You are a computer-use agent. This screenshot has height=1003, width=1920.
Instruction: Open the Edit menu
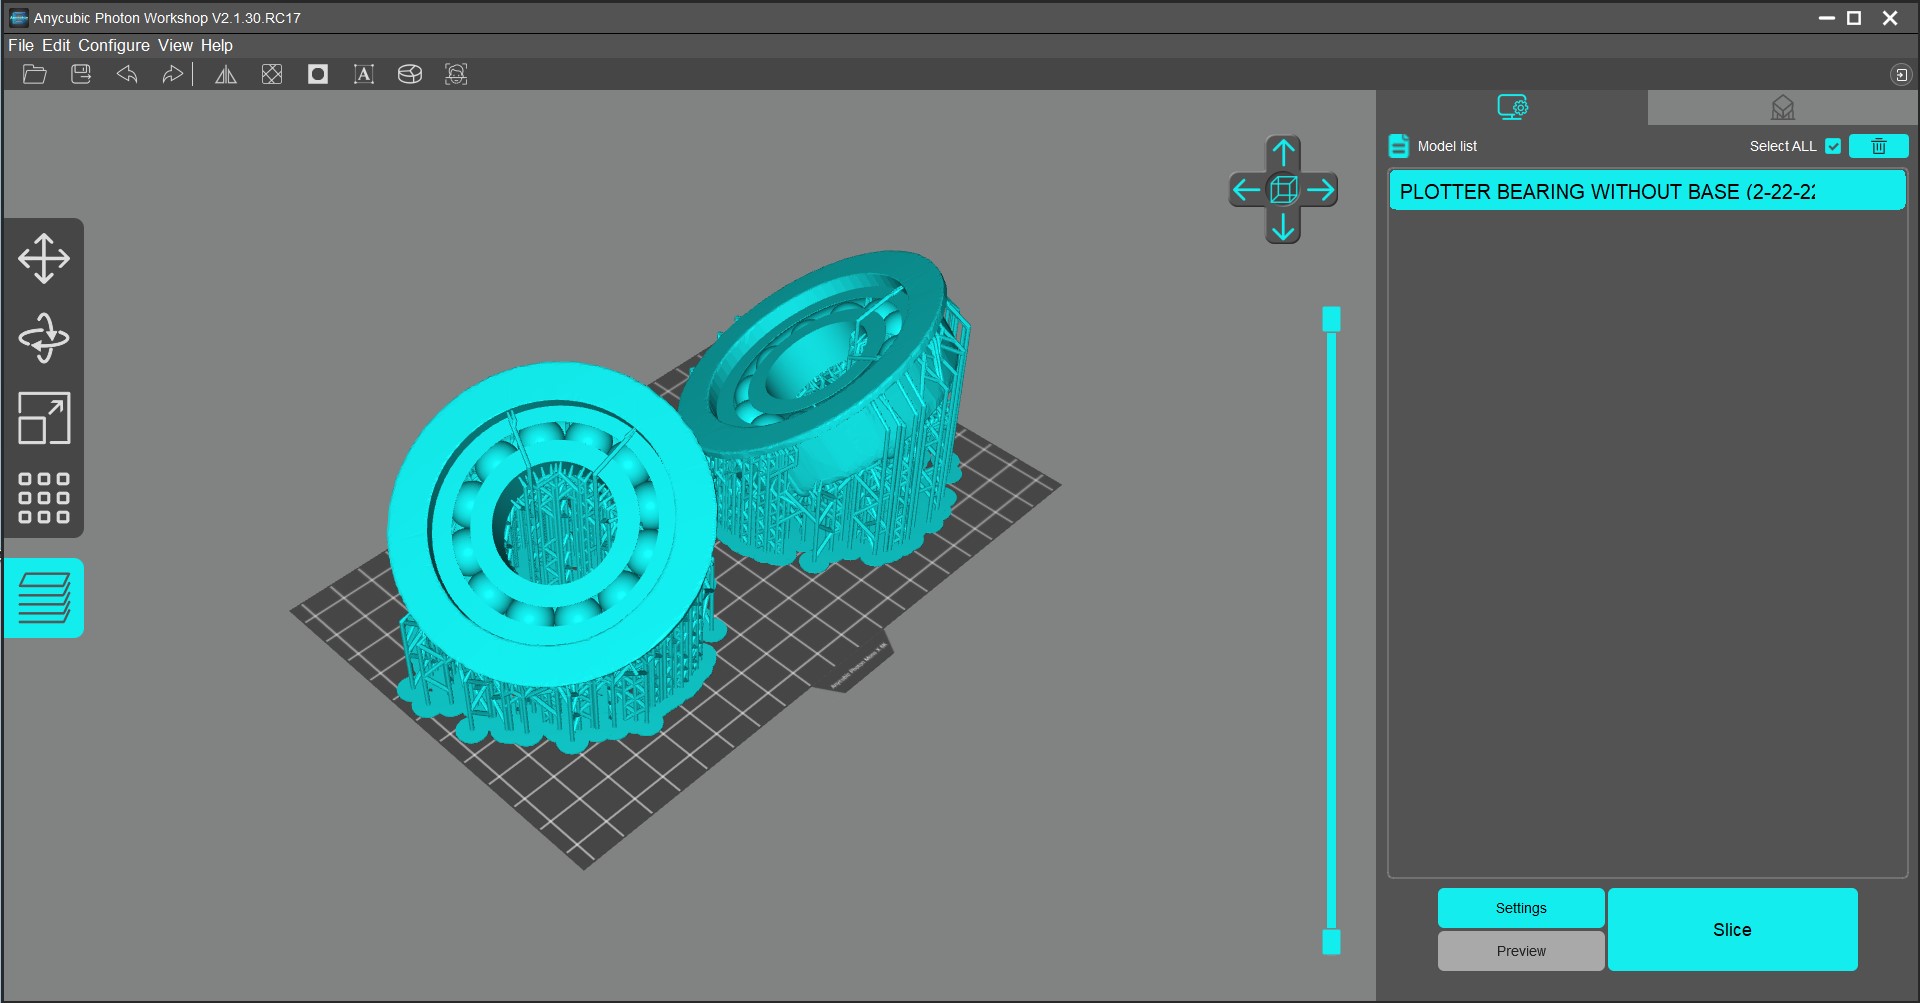[x=56, y=45]
